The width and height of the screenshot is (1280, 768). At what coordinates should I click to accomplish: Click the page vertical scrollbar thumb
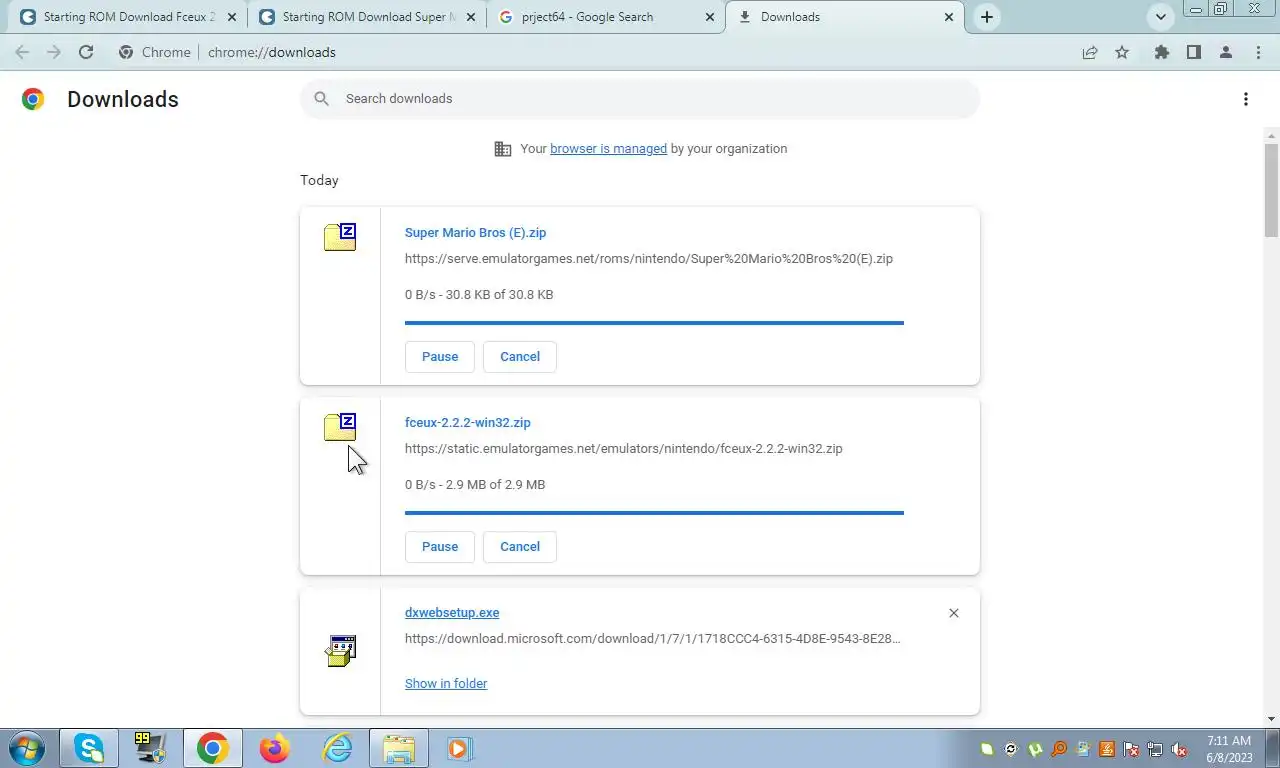[1272, 190]
